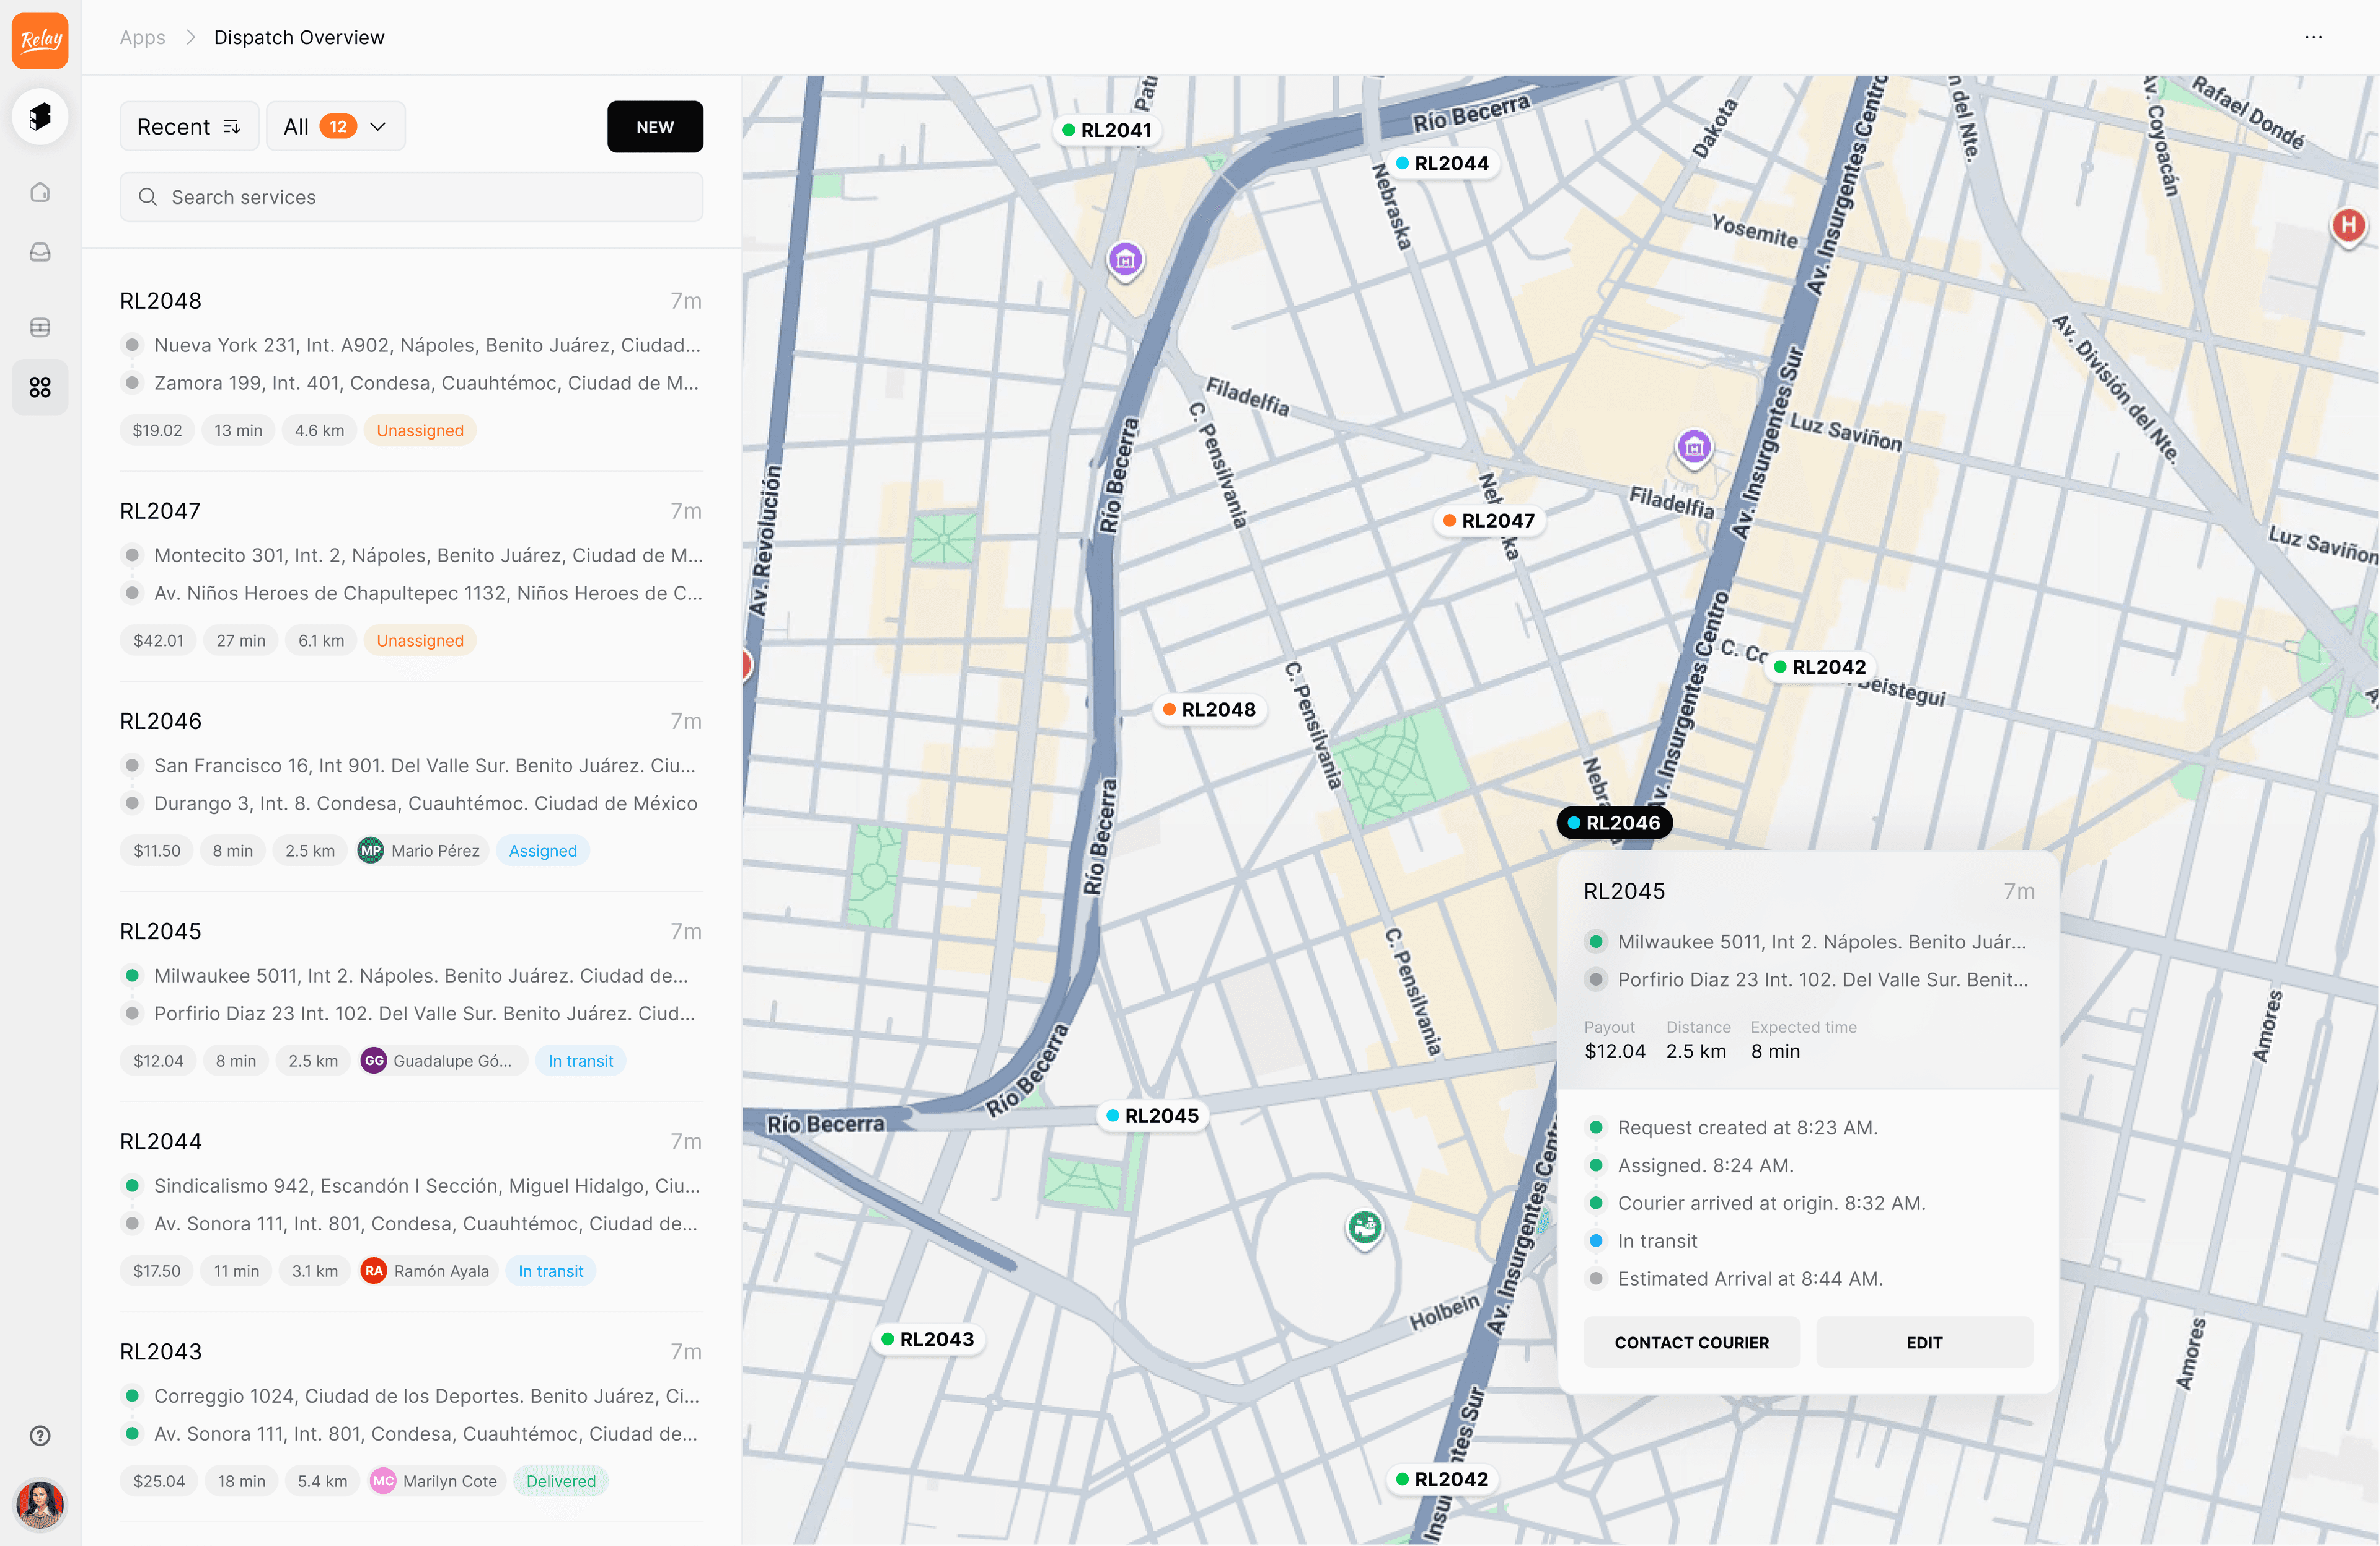The width and height of the screenshot is (2380, 1546).
Task: Focus the Search services field
Action: (411, 197)
